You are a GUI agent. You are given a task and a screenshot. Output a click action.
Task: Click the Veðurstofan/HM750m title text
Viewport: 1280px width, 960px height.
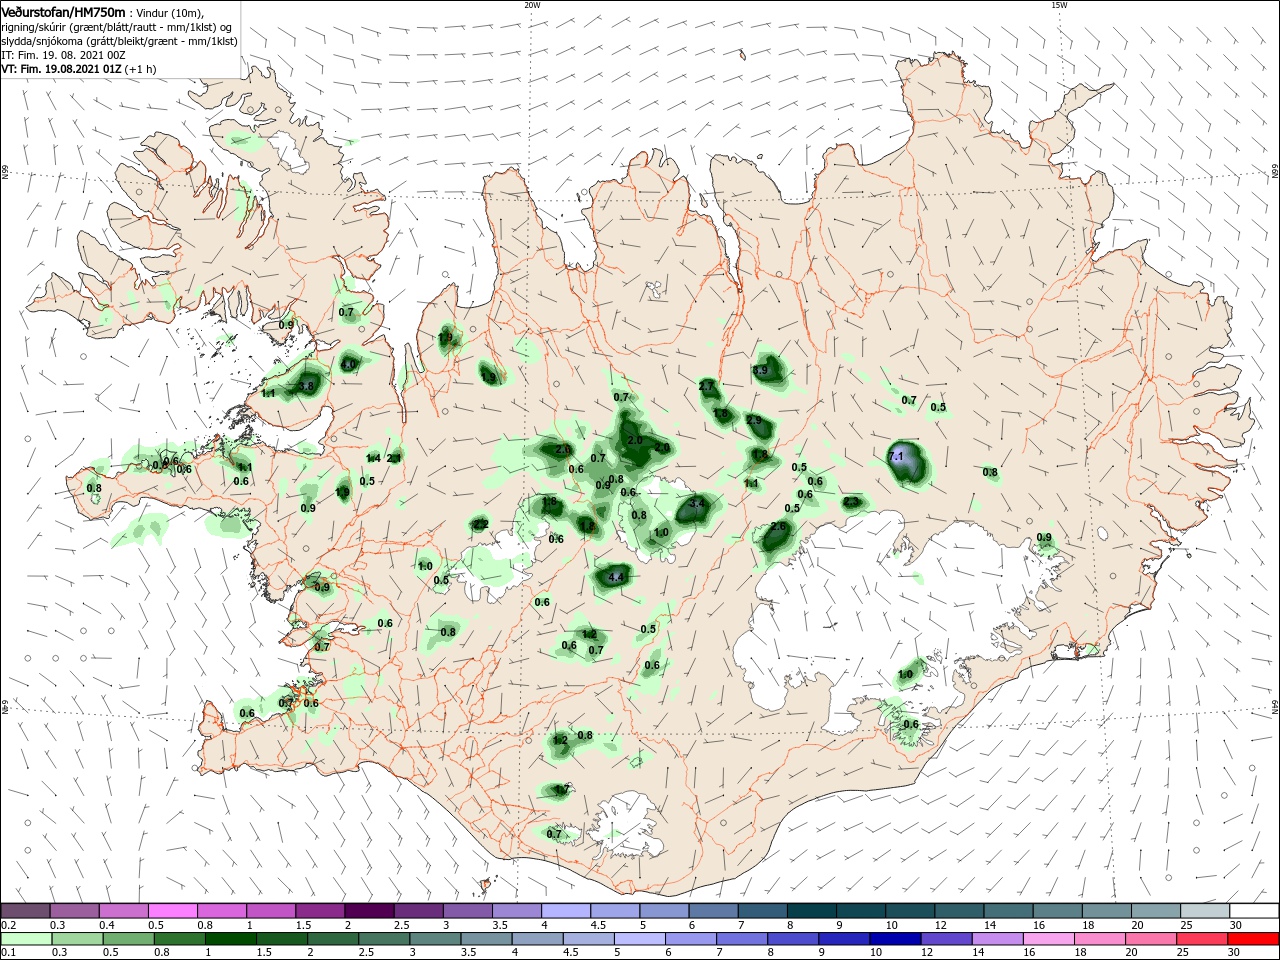point(63,12)
